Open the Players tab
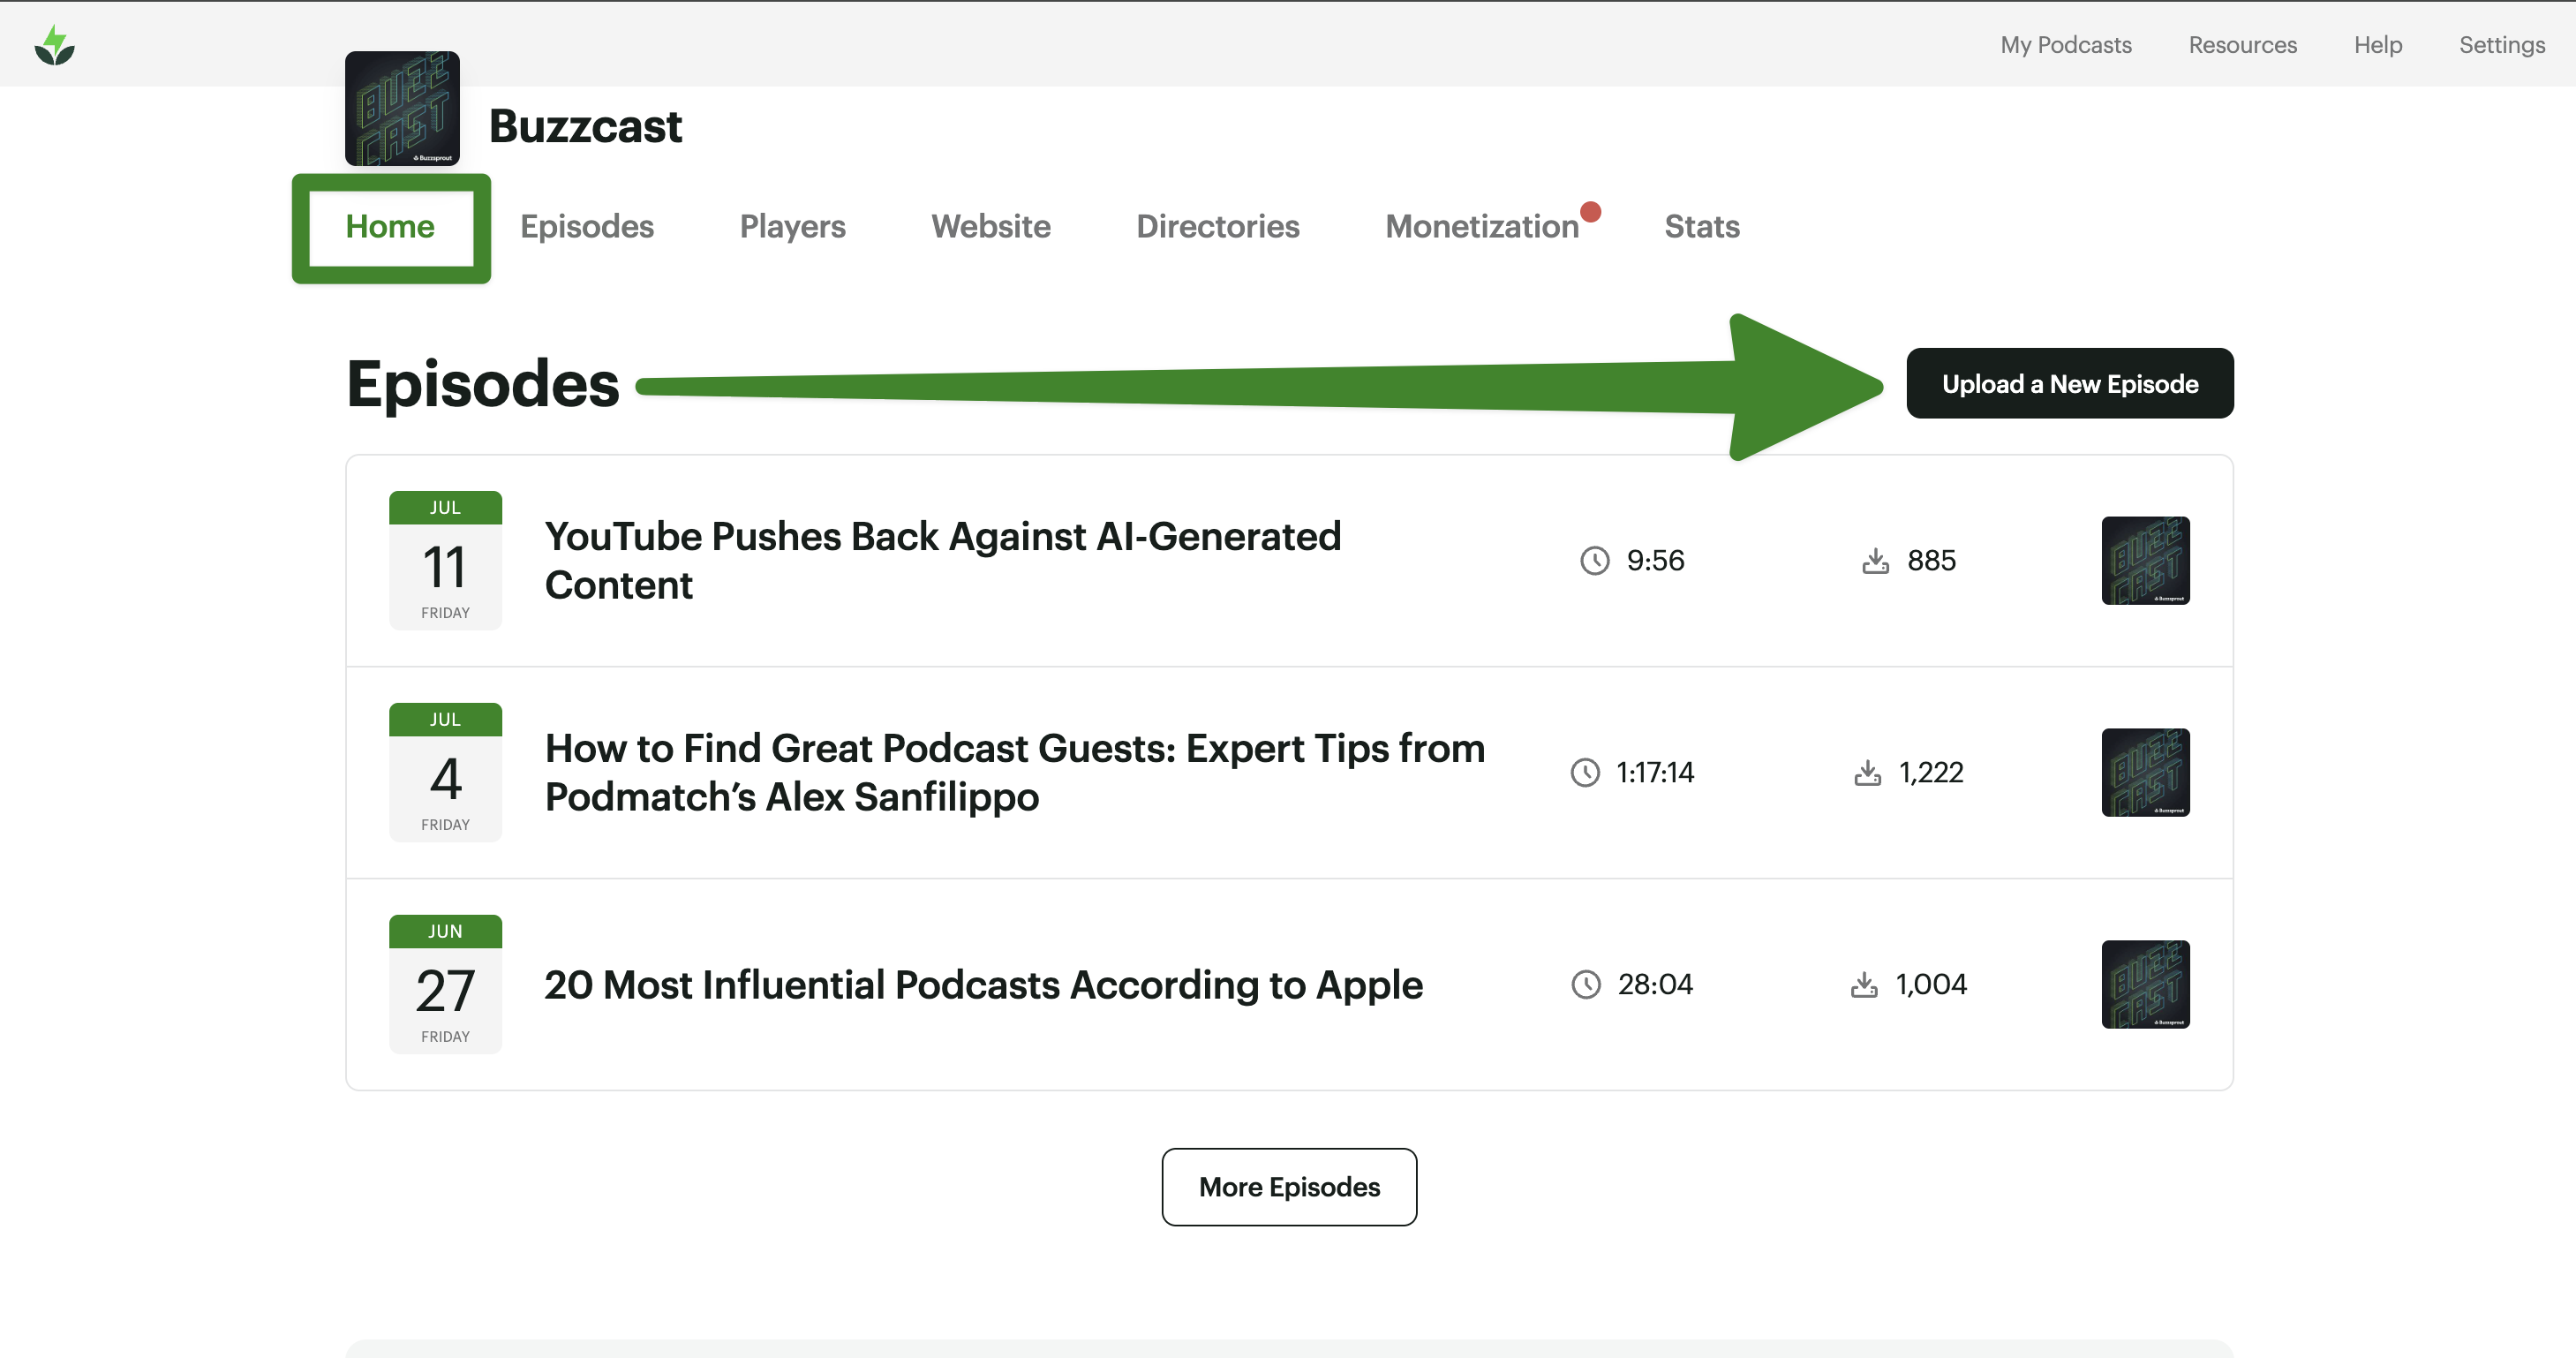 792,227
